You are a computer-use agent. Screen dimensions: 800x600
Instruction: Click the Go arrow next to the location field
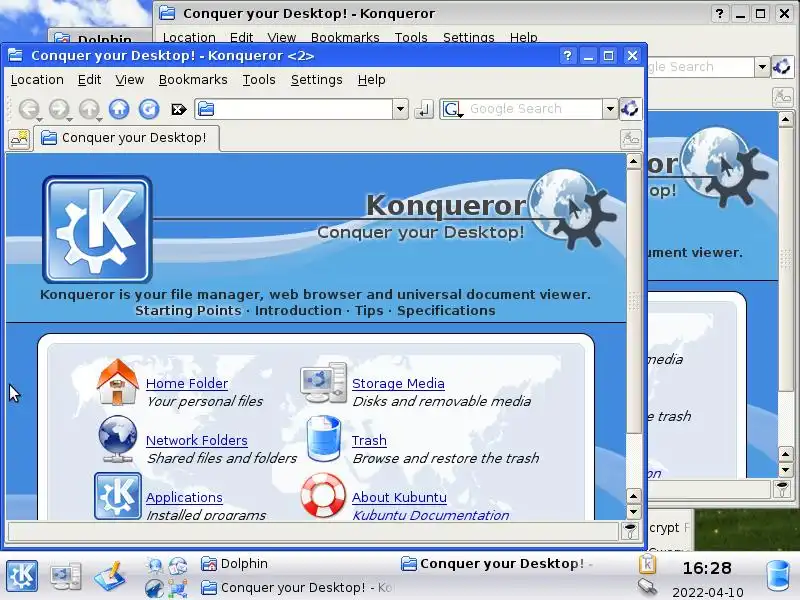click(x=423, y=109)
